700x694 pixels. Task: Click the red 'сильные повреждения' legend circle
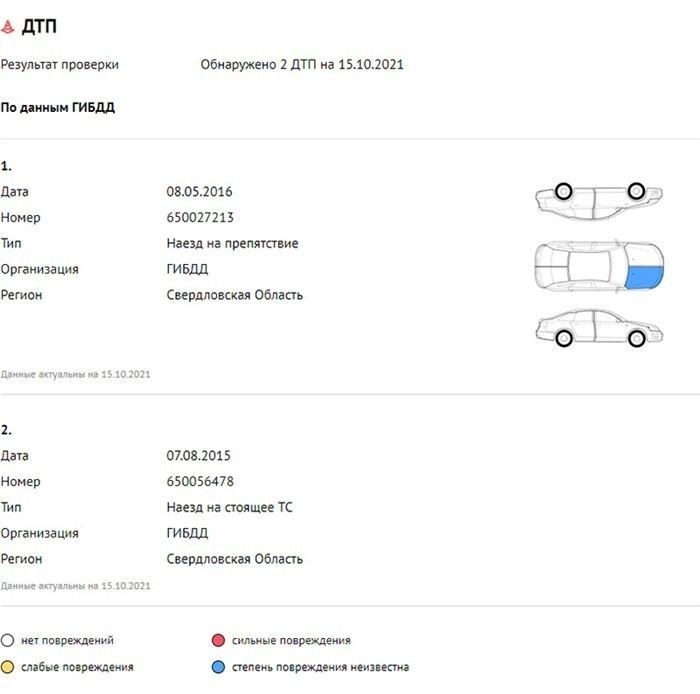[x=217, y=640]
